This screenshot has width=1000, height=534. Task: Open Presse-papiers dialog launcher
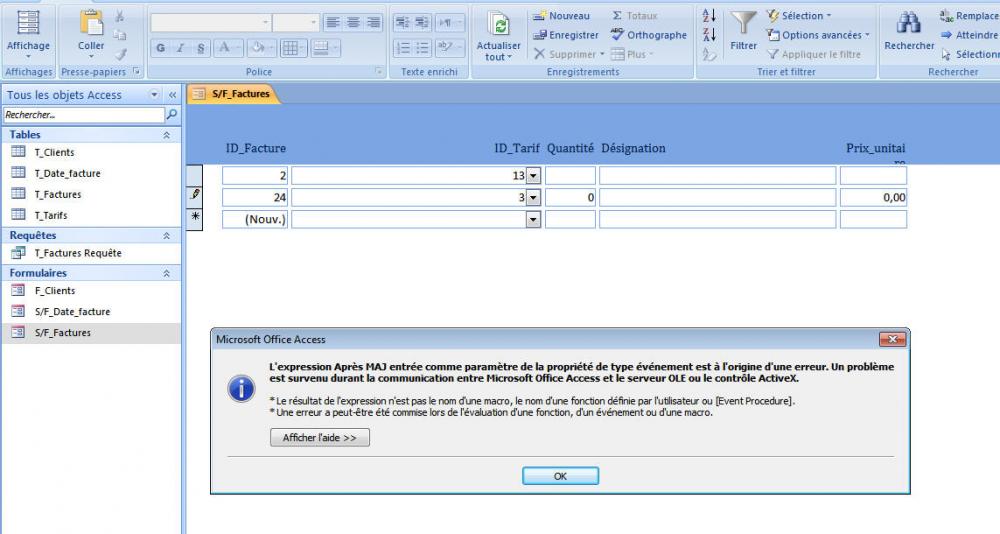136,71
